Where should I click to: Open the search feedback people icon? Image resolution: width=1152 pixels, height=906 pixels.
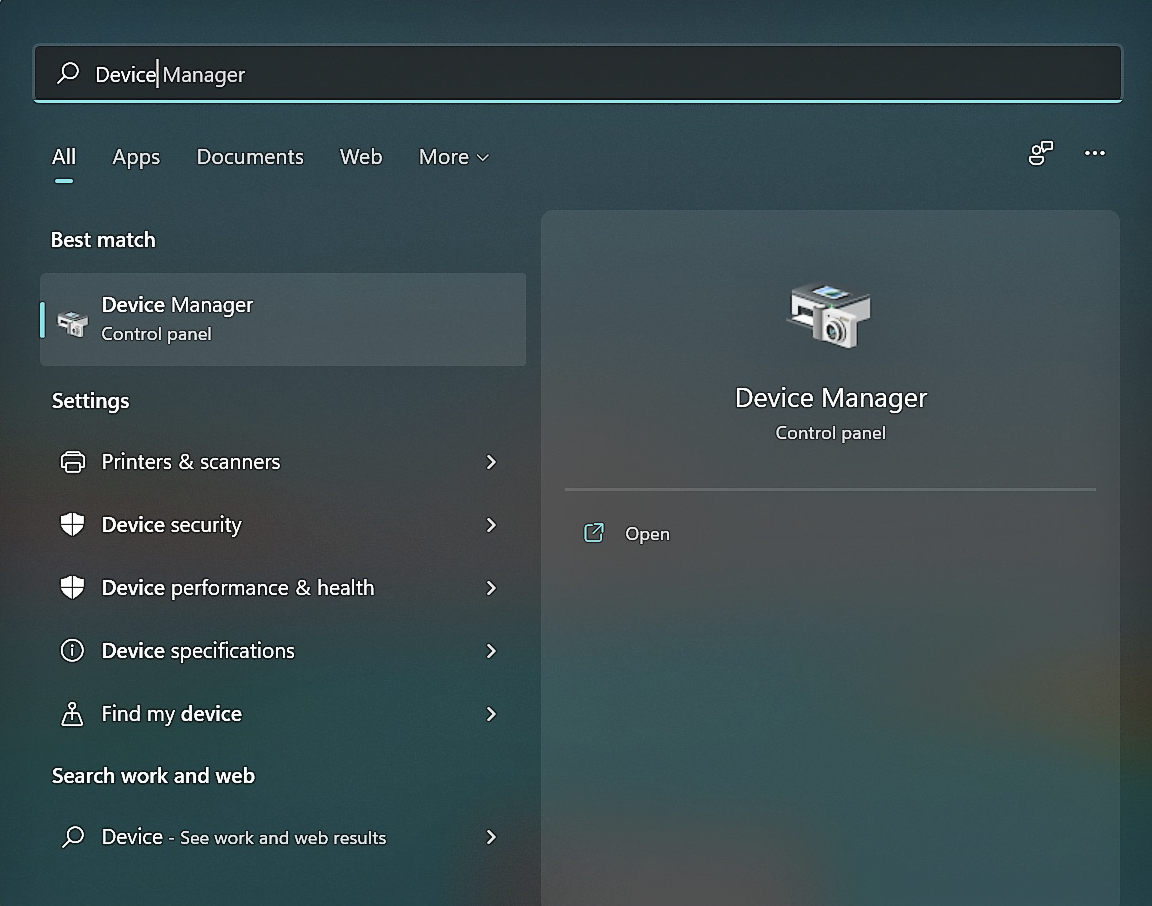coord(1040,153)
